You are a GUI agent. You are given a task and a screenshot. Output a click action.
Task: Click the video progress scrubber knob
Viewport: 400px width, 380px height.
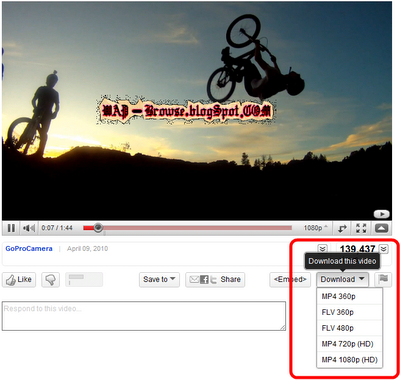[x=98, y=228]
